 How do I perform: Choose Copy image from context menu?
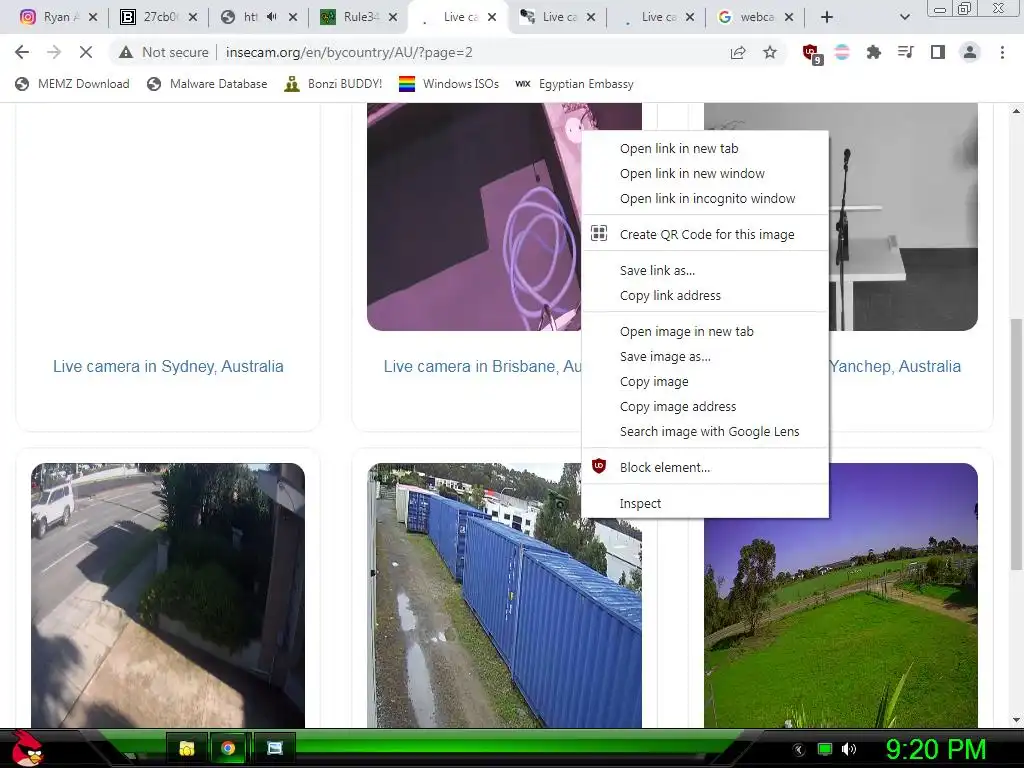pyautogui.click(x=705, y=381)
